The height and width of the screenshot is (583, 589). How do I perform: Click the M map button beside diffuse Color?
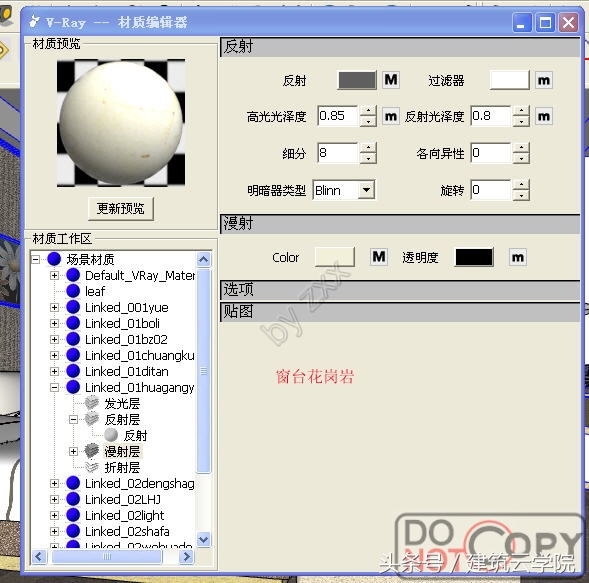coord(378,257)
